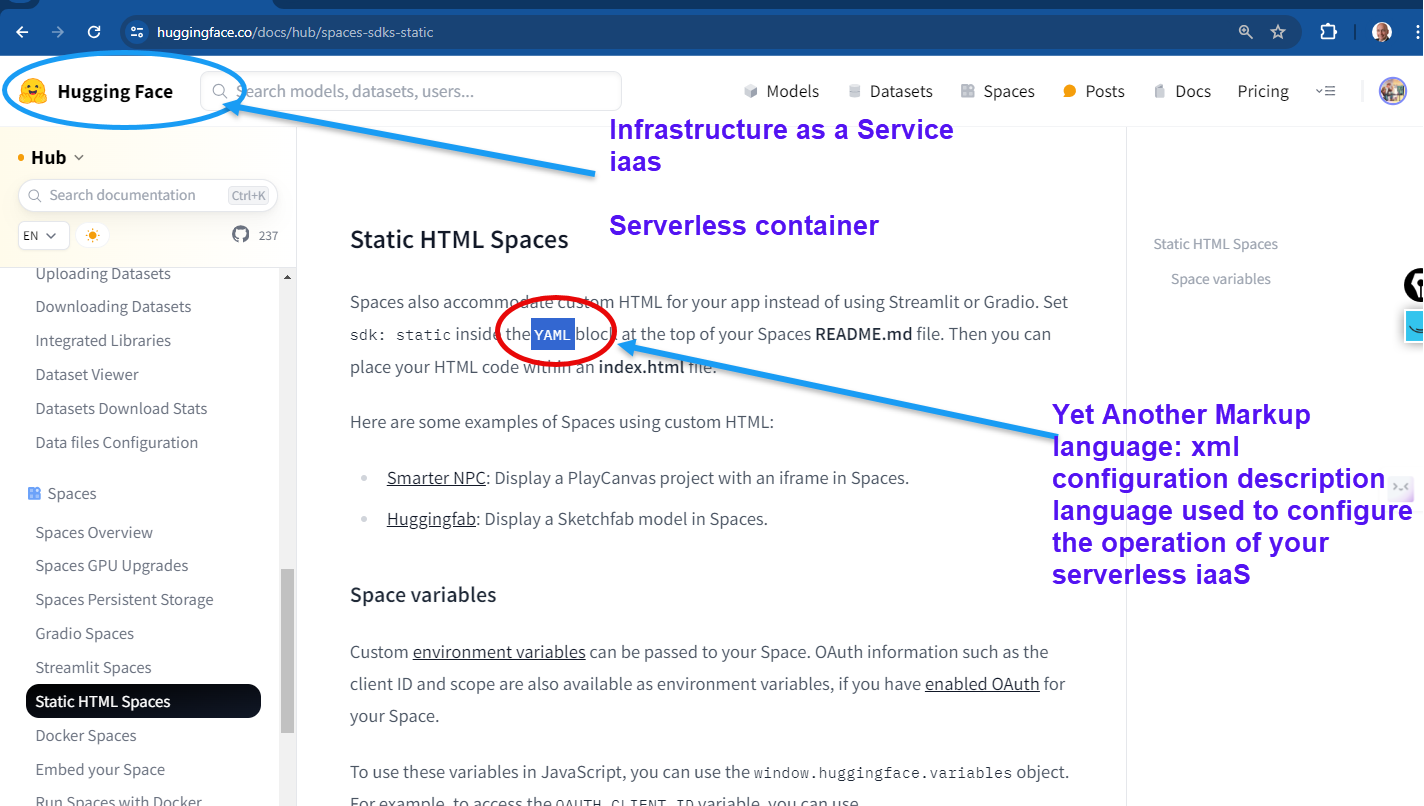1424x806 pixels.
Task: Bookmark this page with the star icon
Action: click(x=1278, y=32)
